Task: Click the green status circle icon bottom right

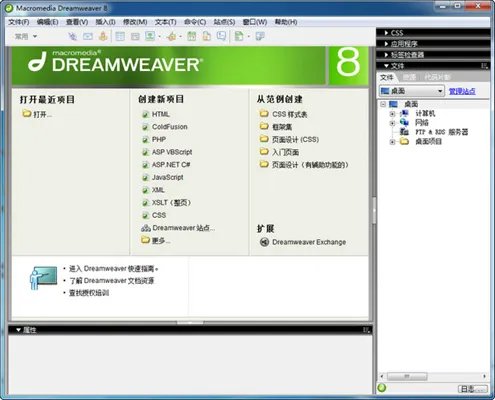Action: click(x=382, y=388)
